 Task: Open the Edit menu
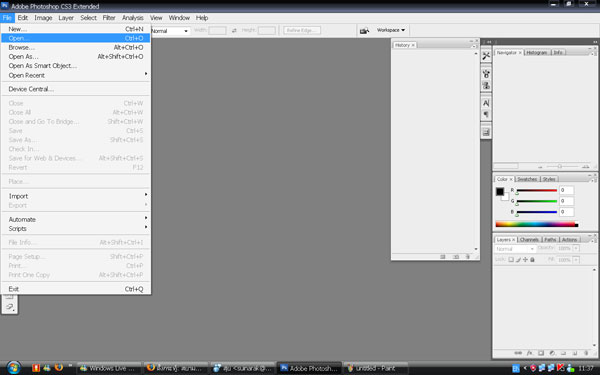(x=23, y=18)
